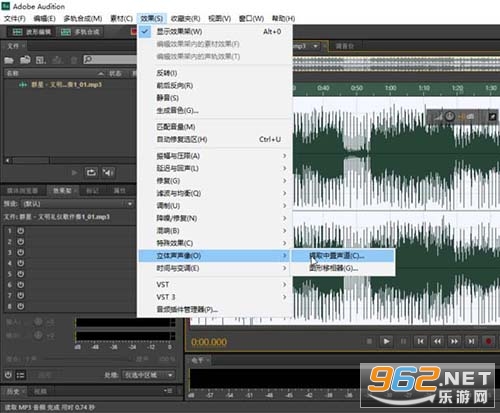Switch to the Waveform editor (波形编辑) view
The image size is (500, 413).
[x=32, y=32]
